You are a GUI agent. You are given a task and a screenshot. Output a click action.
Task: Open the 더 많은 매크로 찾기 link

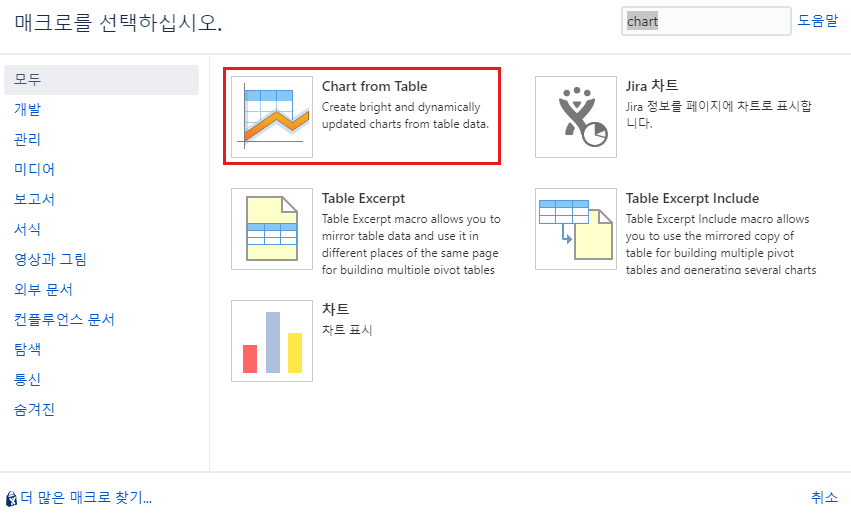click(86, 497)
